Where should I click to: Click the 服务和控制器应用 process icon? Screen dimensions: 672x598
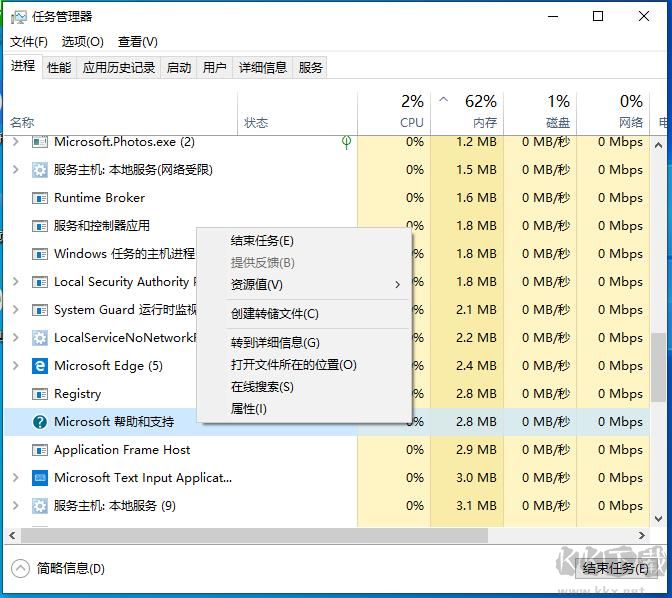point(40,226)
